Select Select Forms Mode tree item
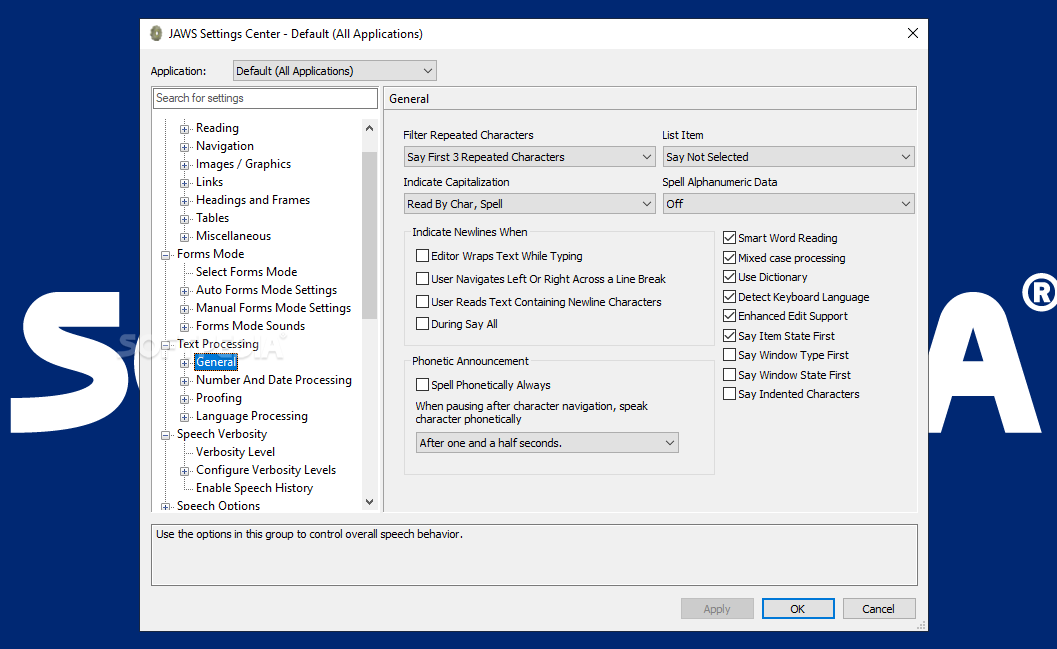The height and width of the screenshot is (649, 1057). [247, 272]
